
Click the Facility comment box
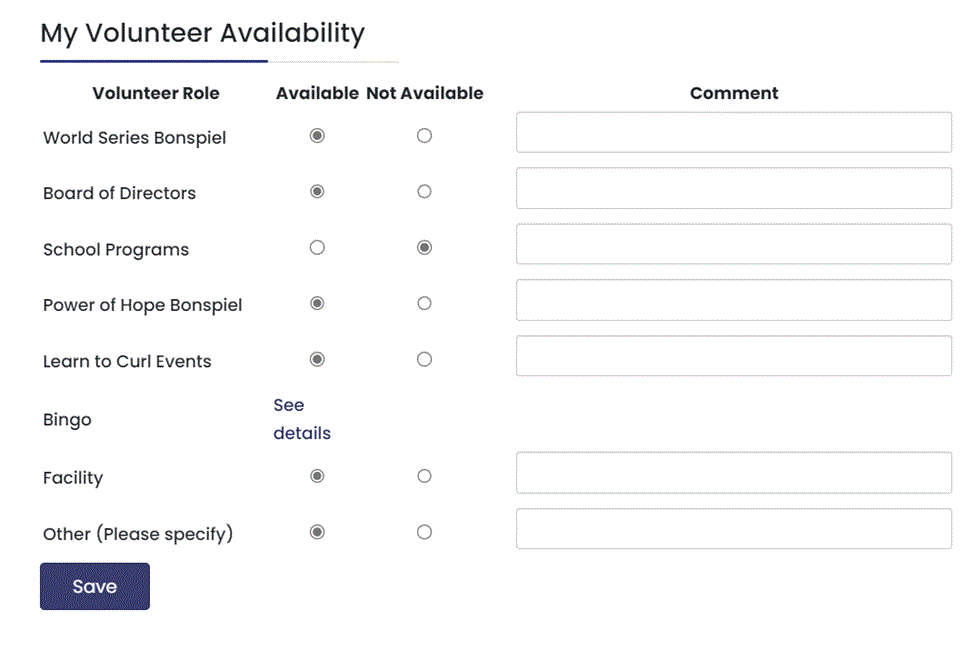point(733,473)
